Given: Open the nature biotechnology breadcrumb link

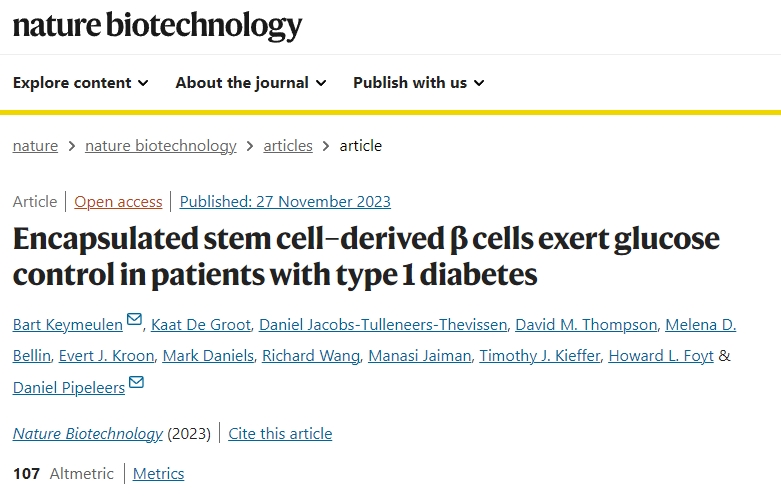Looking at the screenshot, I should (x=161, y=145).
